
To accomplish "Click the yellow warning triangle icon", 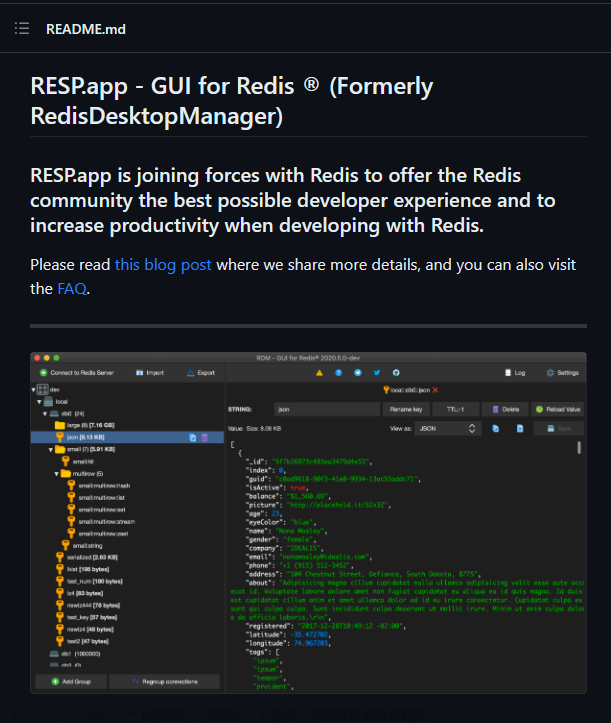I will pyautogui.click(x=319, y=373).
